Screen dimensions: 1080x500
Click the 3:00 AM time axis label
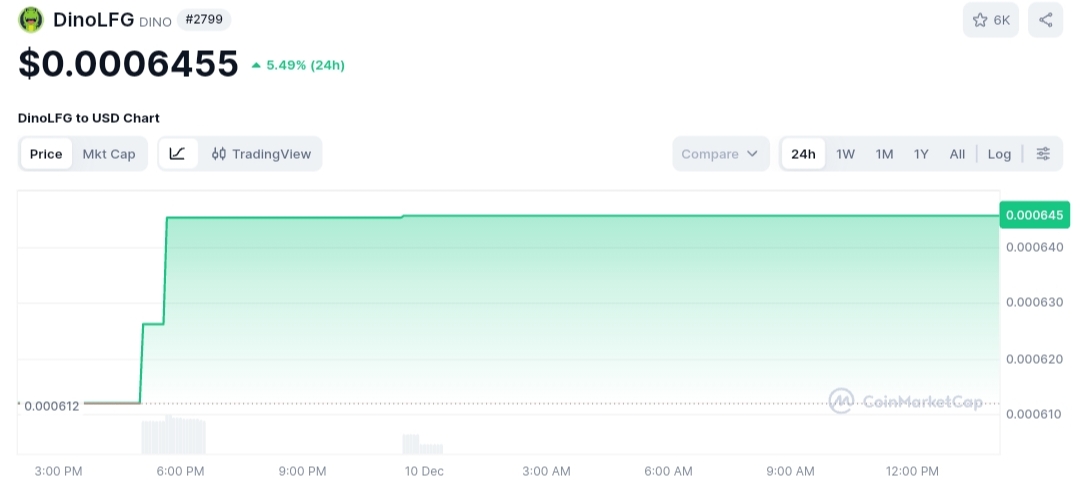(546, 472)
